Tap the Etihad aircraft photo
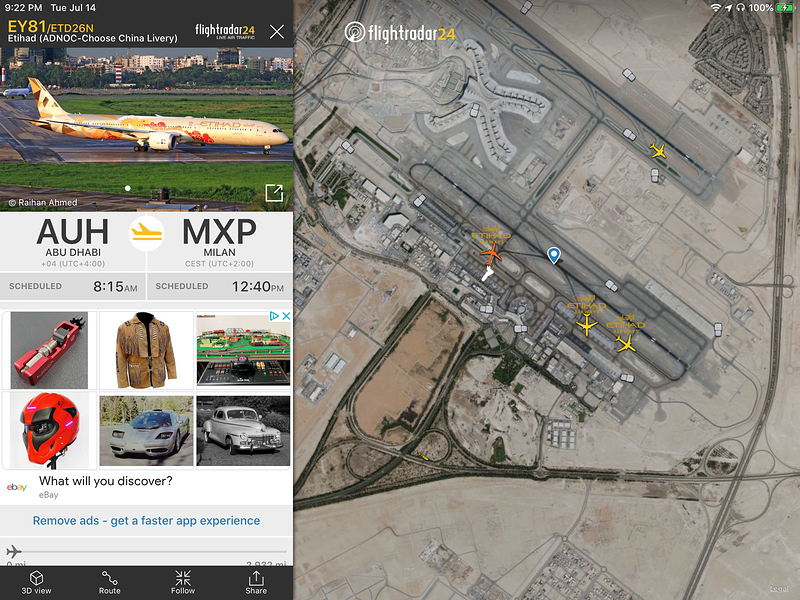Screen dimensions: 800x600 click(146, 130)
